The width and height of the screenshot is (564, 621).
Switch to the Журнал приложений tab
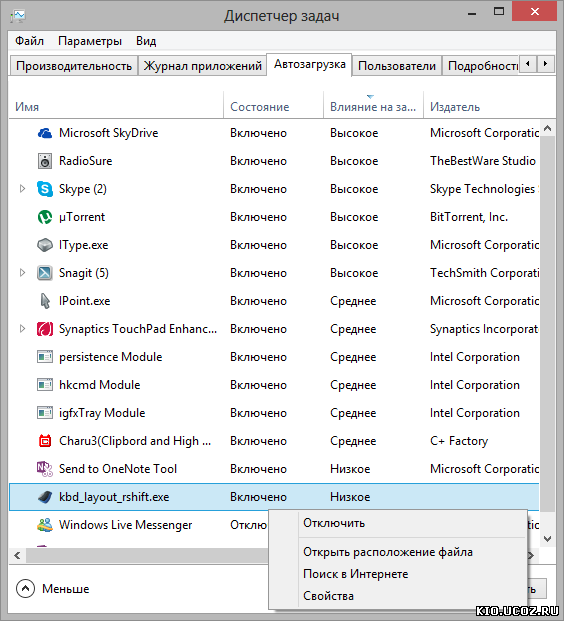202,66
